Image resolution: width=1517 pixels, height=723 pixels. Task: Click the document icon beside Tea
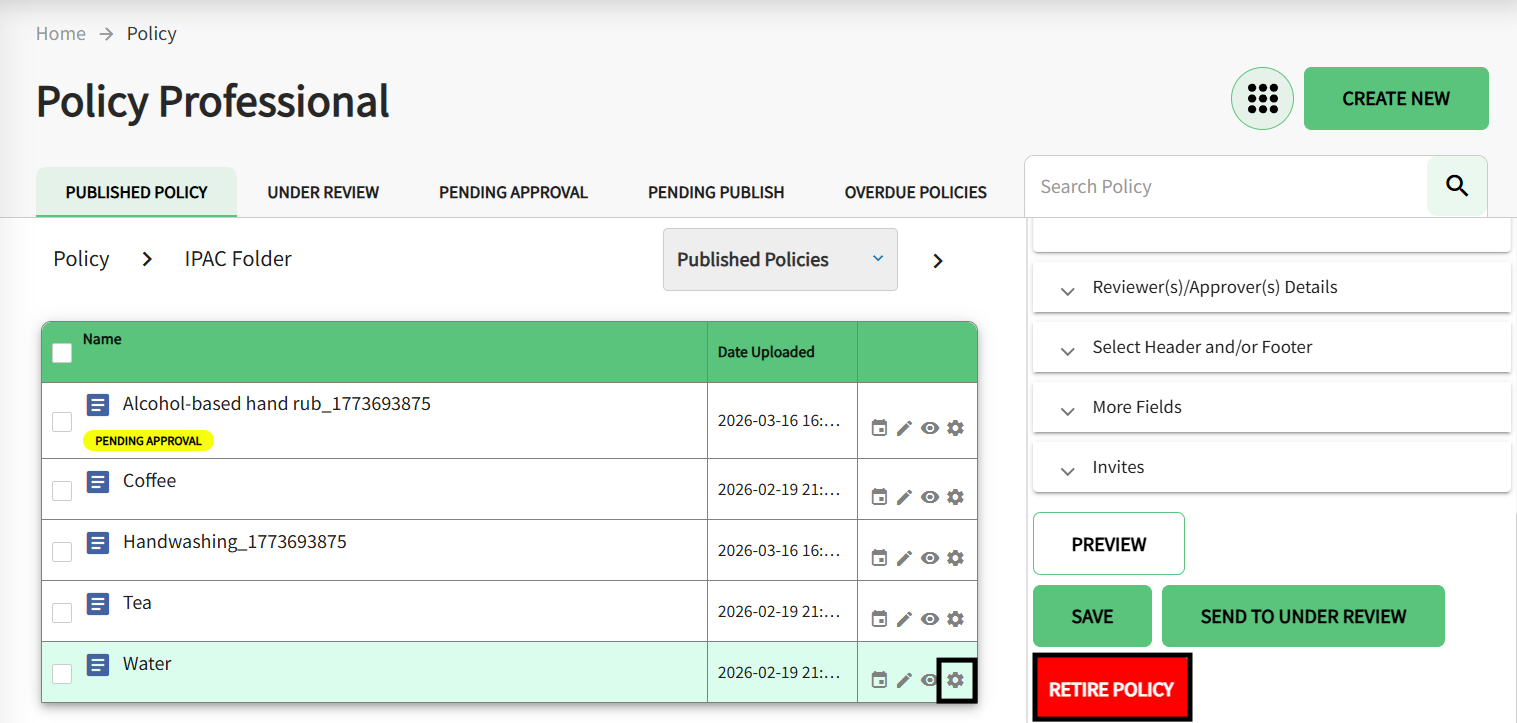pyautogui.click(x=97, y=604)
